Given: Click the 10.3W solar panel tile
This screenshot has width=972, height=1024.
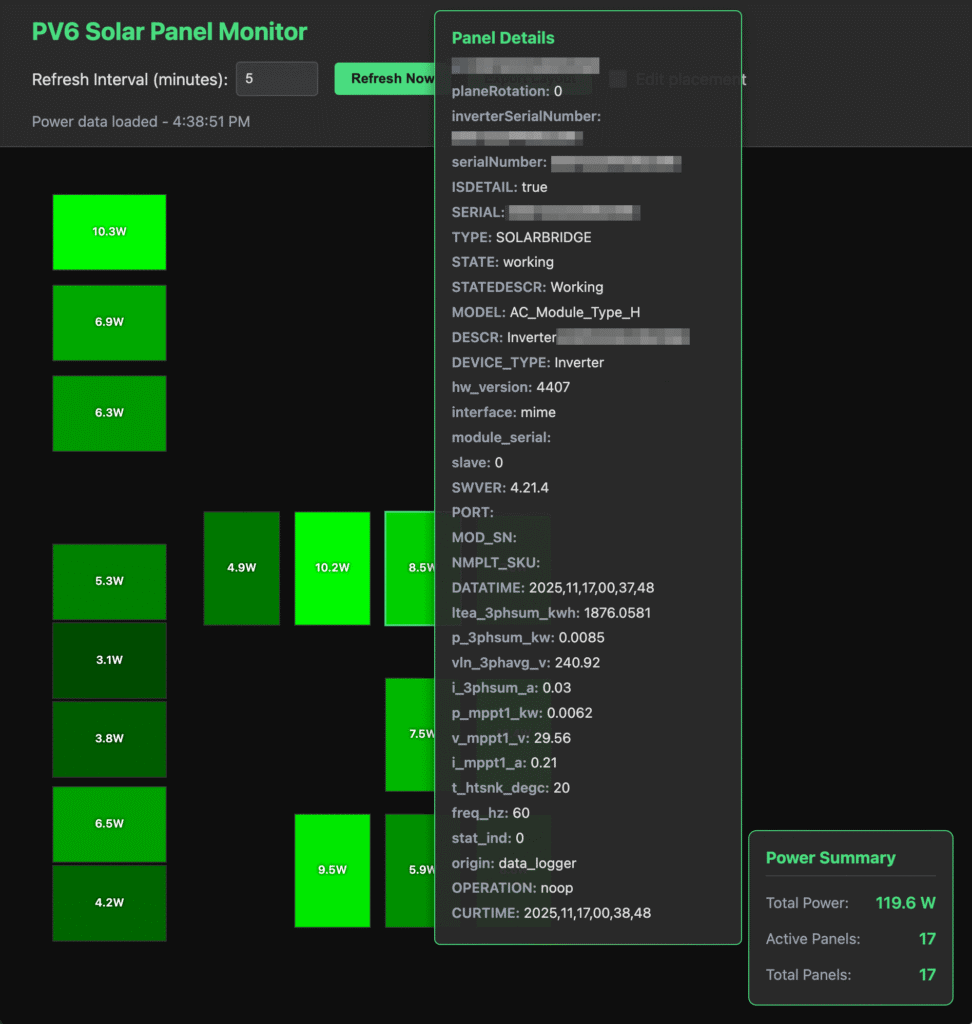Looking at the screenshot, I should click(109, 232).
